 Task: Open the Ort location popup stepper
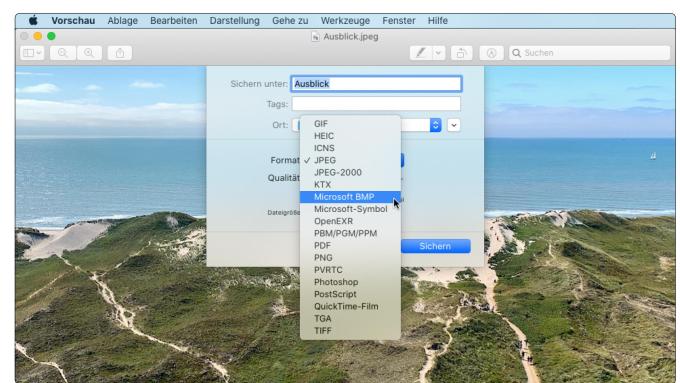point(435,125)
